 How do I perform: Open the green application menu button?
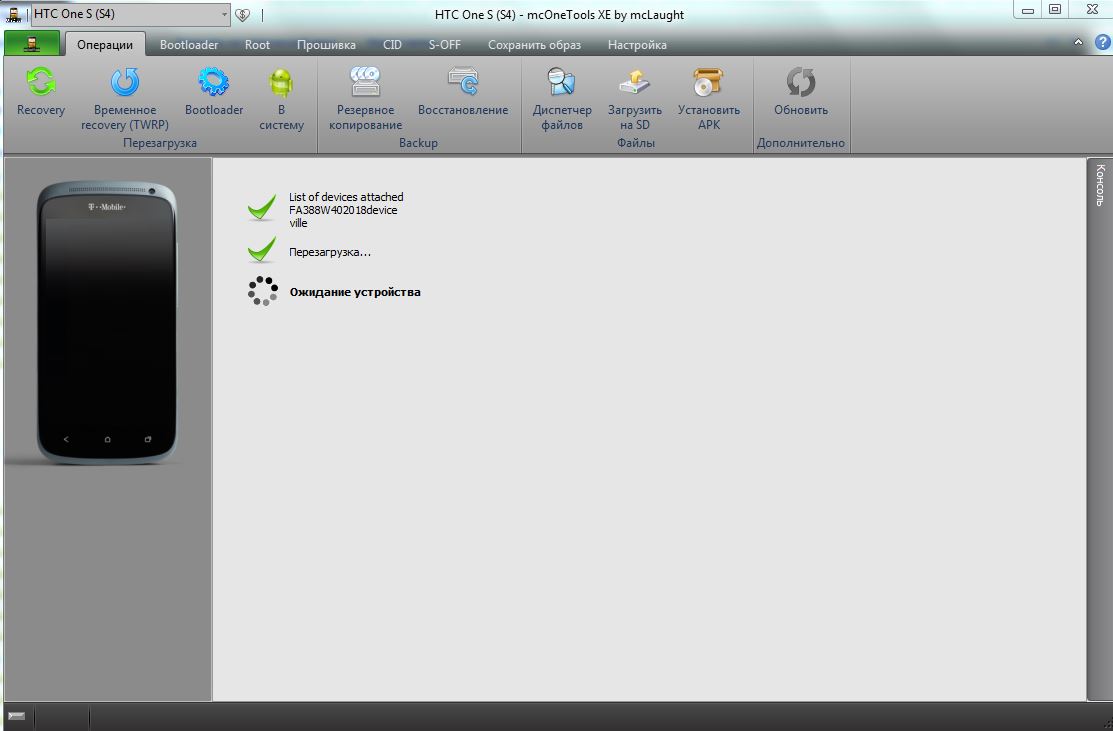[x=31, y=43]
